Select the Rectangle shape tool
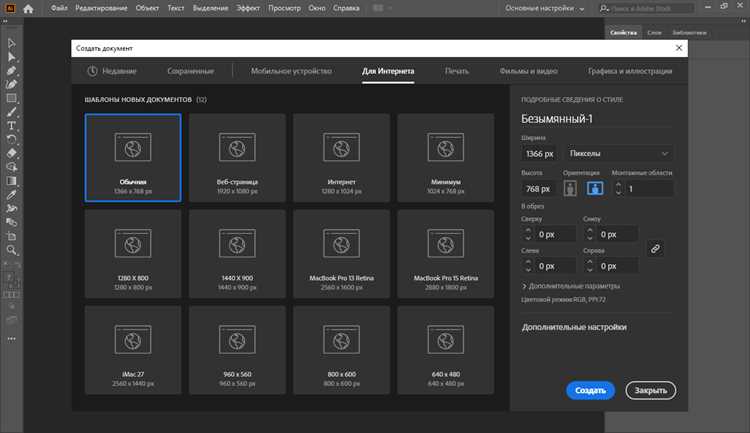The width and height of the screenshot is (750, 433). coord(11,98)
